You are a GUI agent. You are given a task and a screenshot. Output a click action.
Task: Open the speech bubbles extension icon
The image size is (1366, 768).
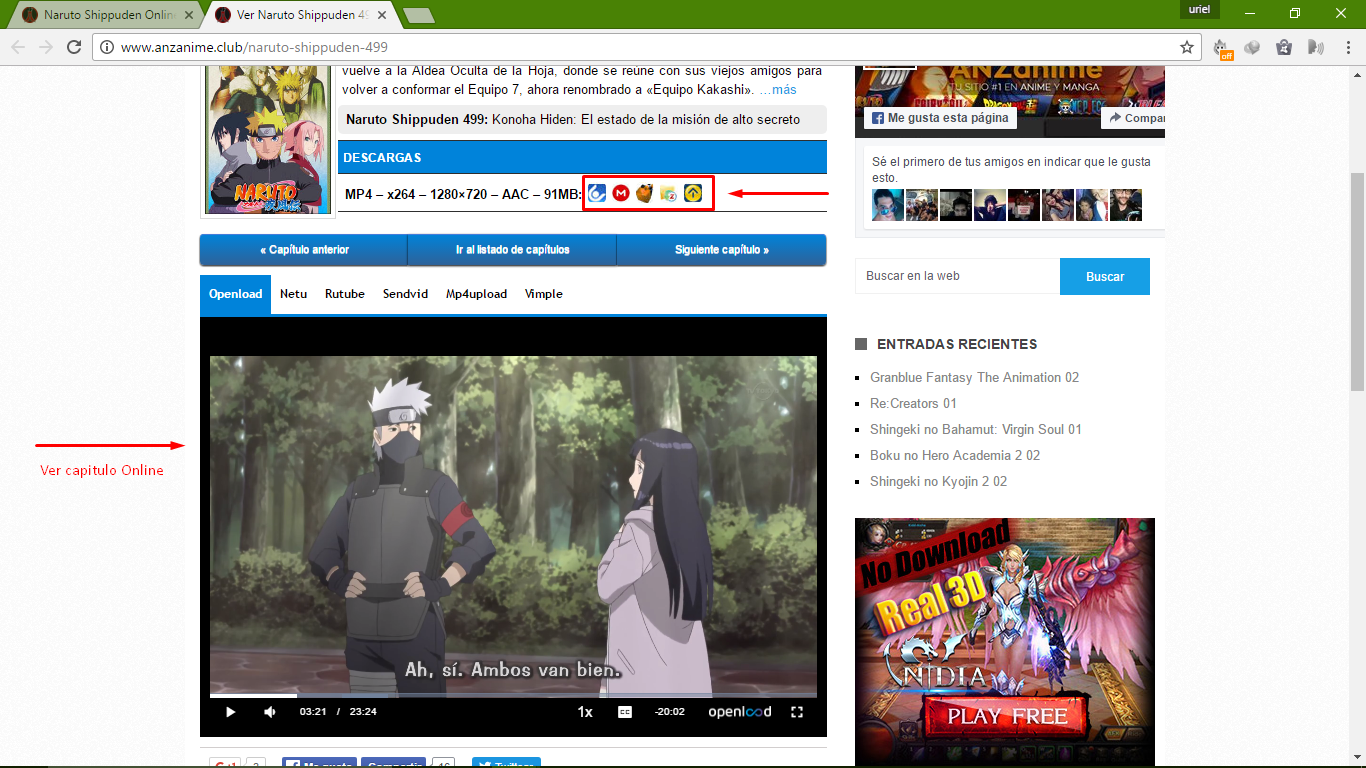1252,47
